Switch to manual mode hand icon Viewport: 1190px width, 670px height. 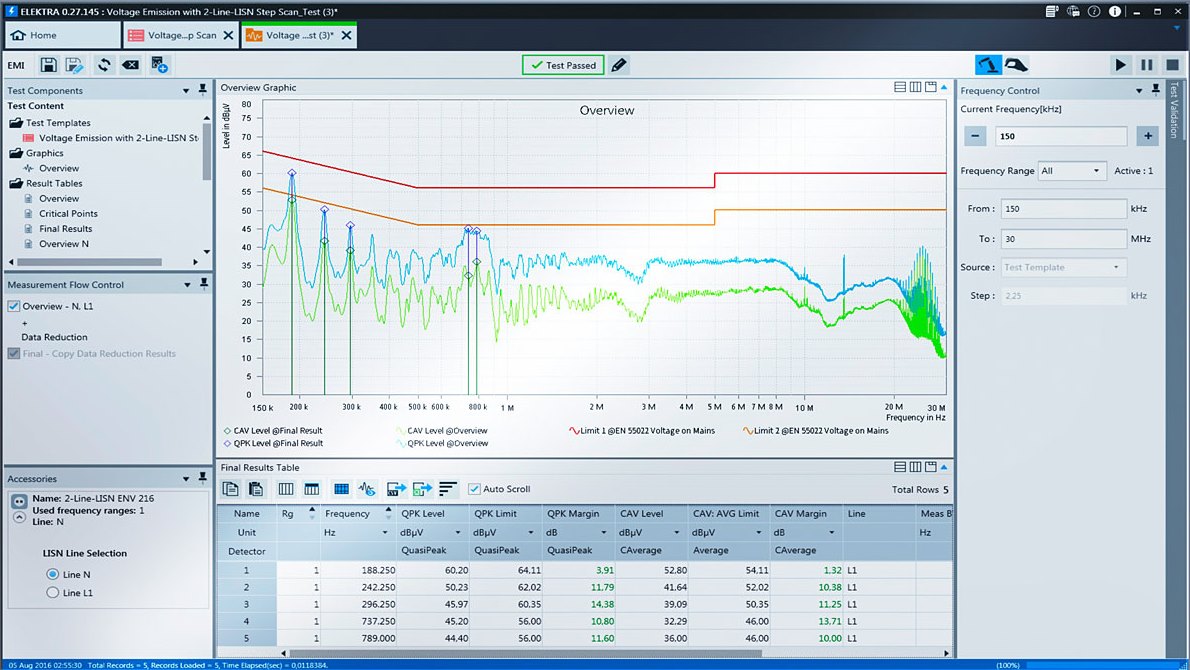[1016, 65]
